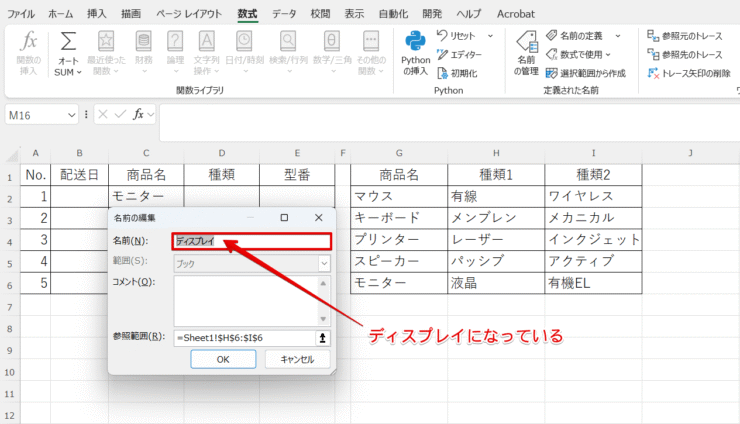Image resolution: width=740 pixels, height=424 pixels.
Task: Click the Insert Function (関数の挿入) icon
Action: (30, 43)
